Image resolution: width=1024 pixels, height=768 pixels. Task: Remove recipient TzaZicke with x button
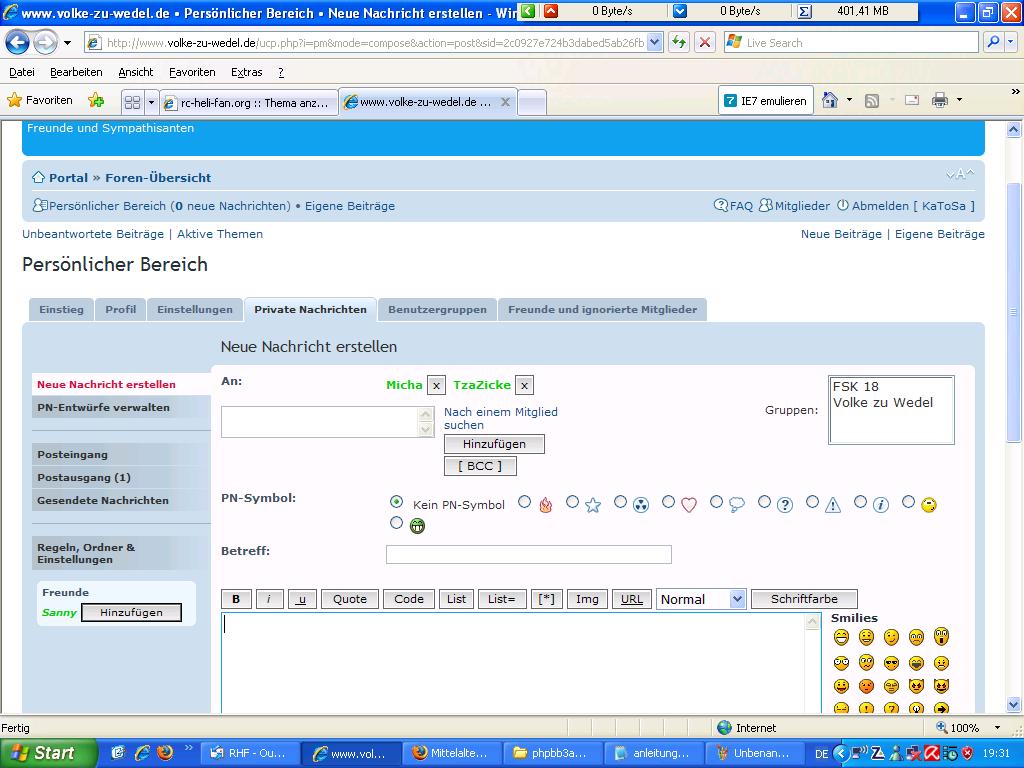tap(524, 385)
